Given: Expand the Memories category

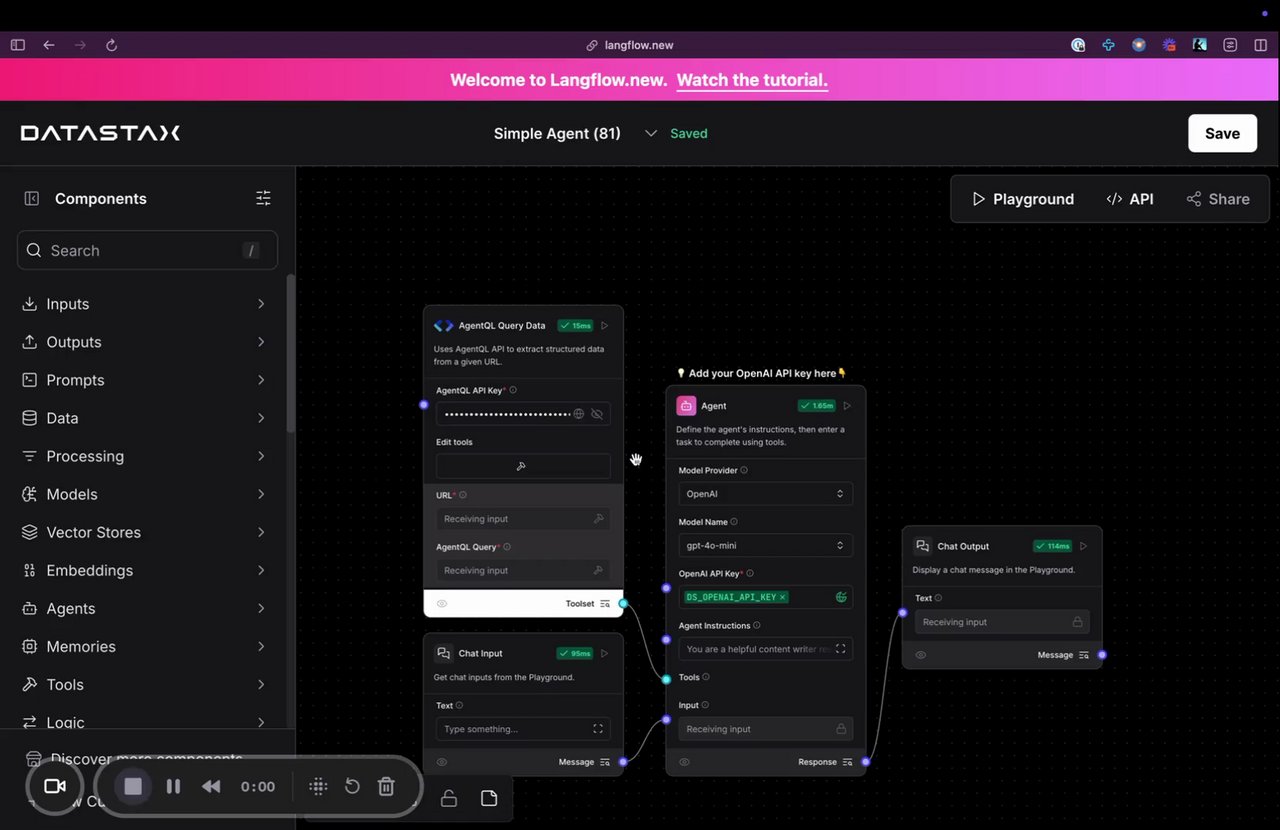Looking at the screenshot, I should tap(145, 646).
